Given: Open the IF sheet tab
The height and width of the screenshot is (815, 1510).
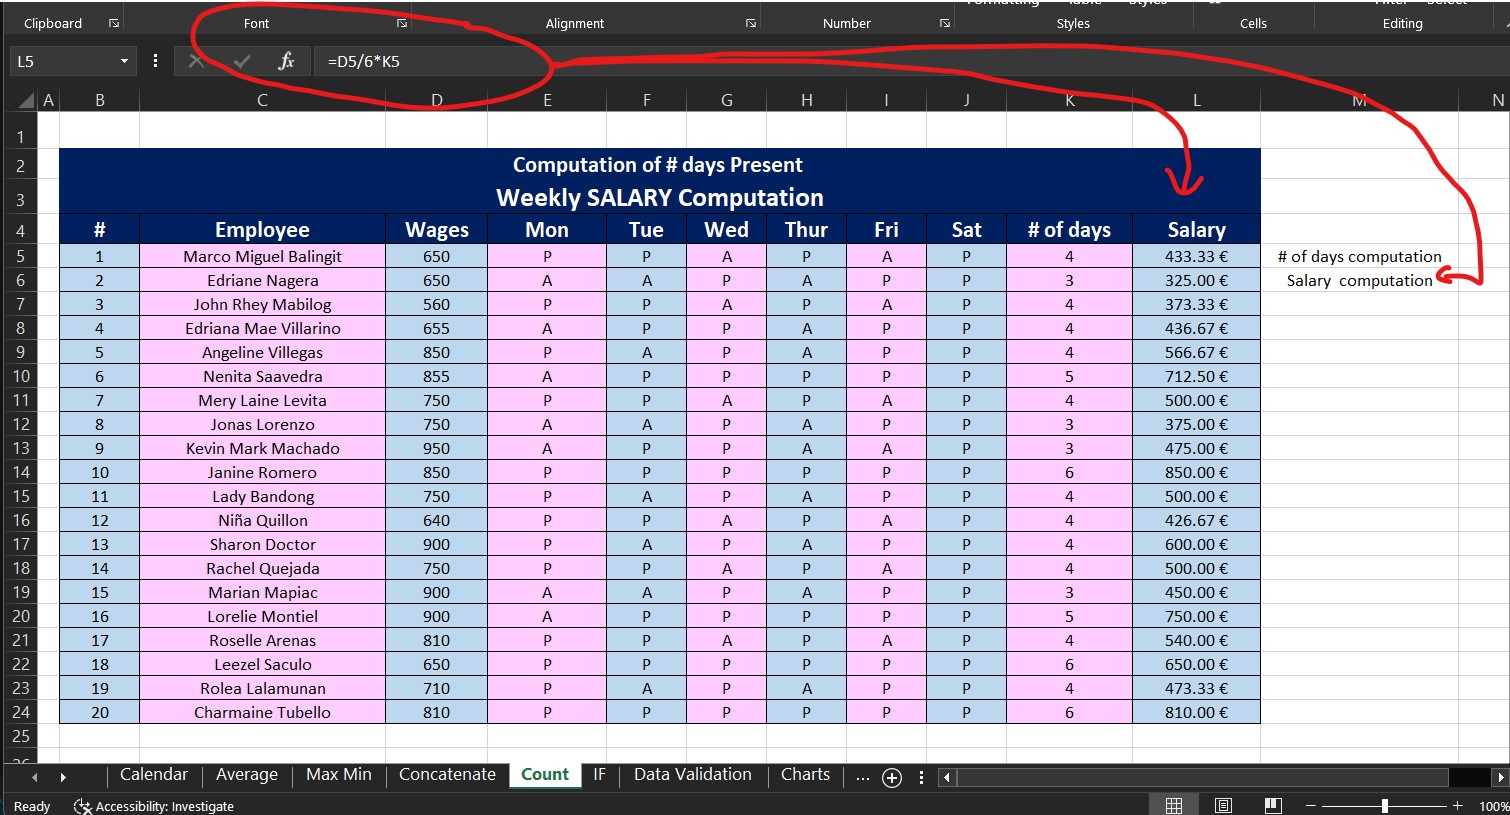Looking at the screenshot, I should 599,775.
